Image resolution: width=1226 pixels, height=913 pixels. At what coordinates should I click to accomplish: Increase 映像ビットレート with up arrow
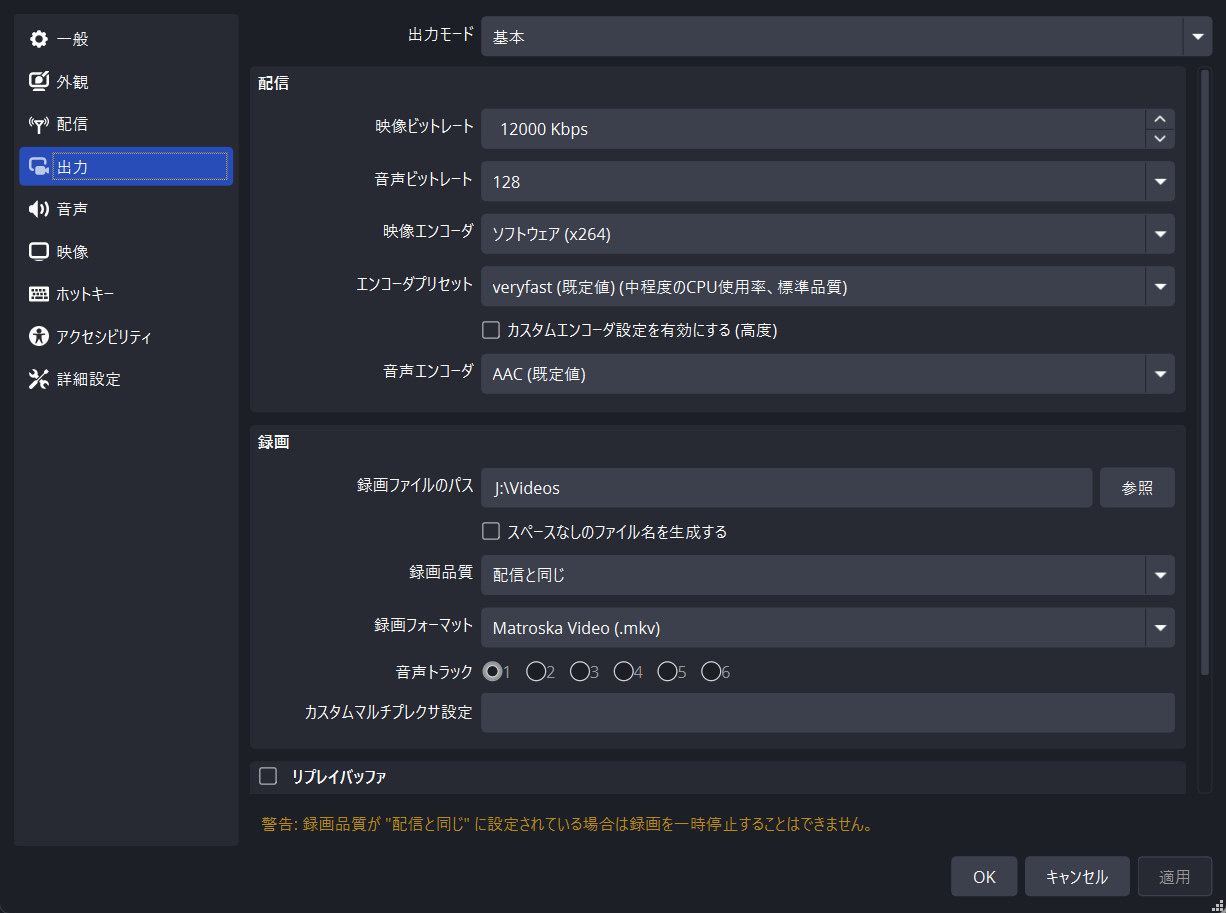point(1160,119)
